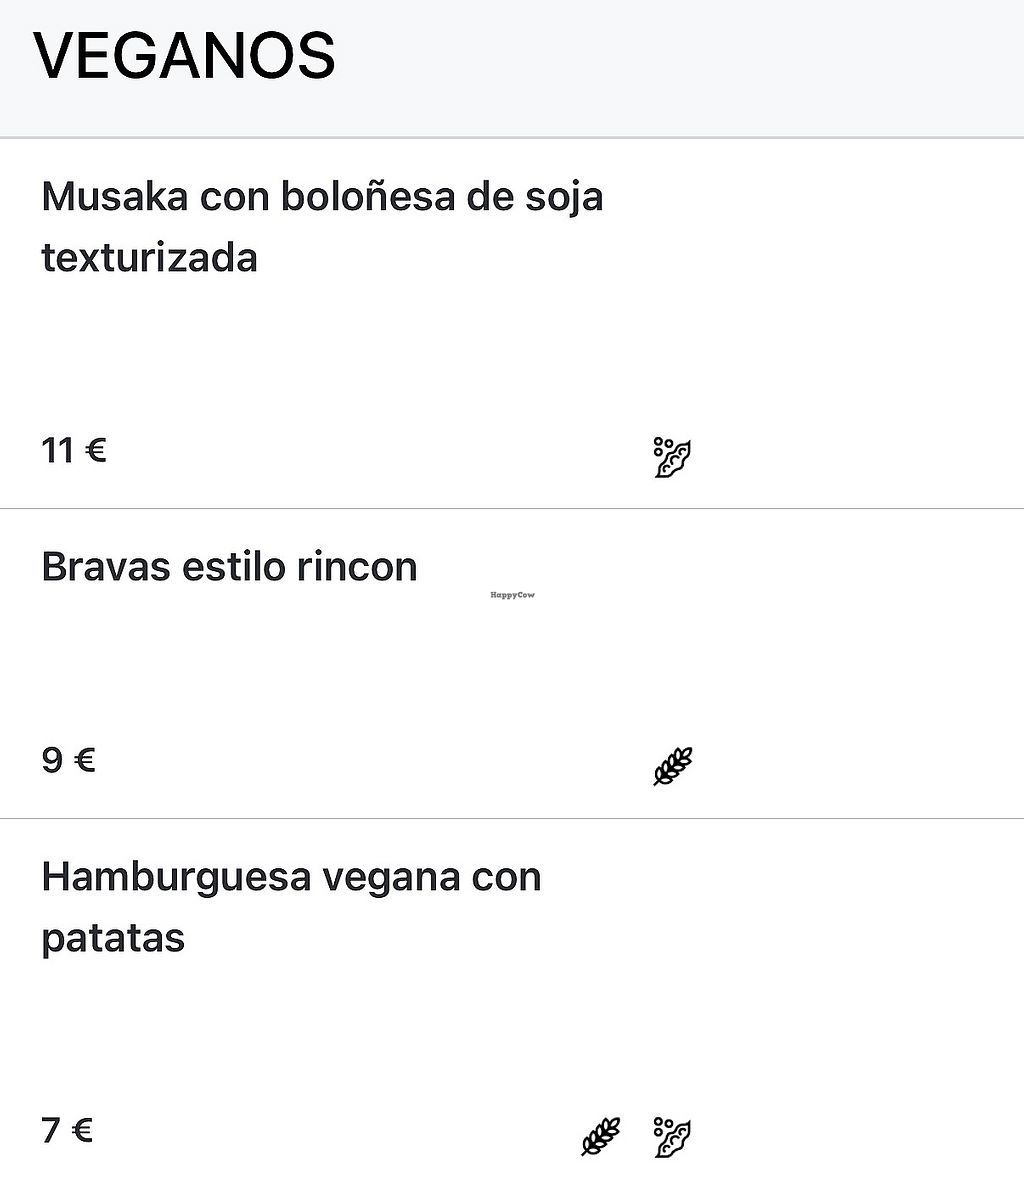
Task: Click the euro symbol beside the 11 price
Action: (x=95, y=451)
